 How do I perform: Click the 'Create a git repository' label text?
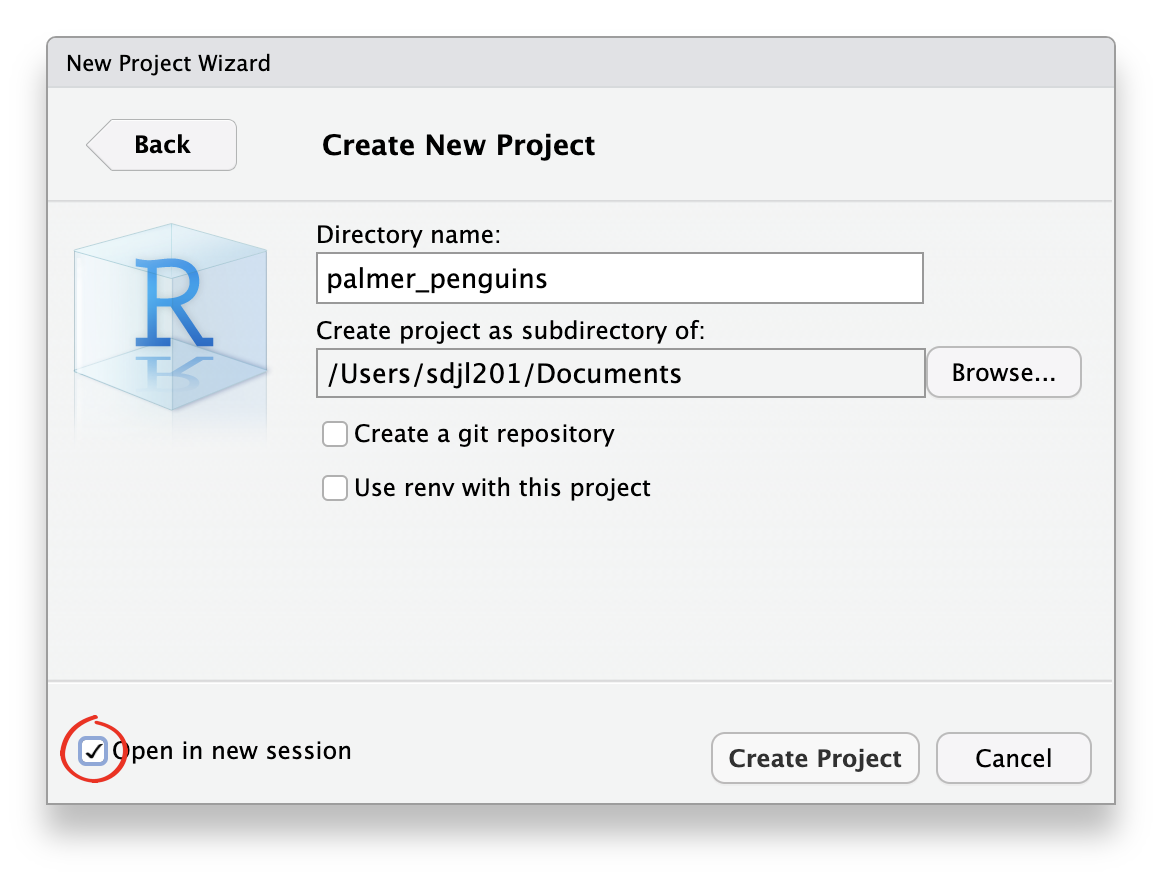[x=484, y=434]
